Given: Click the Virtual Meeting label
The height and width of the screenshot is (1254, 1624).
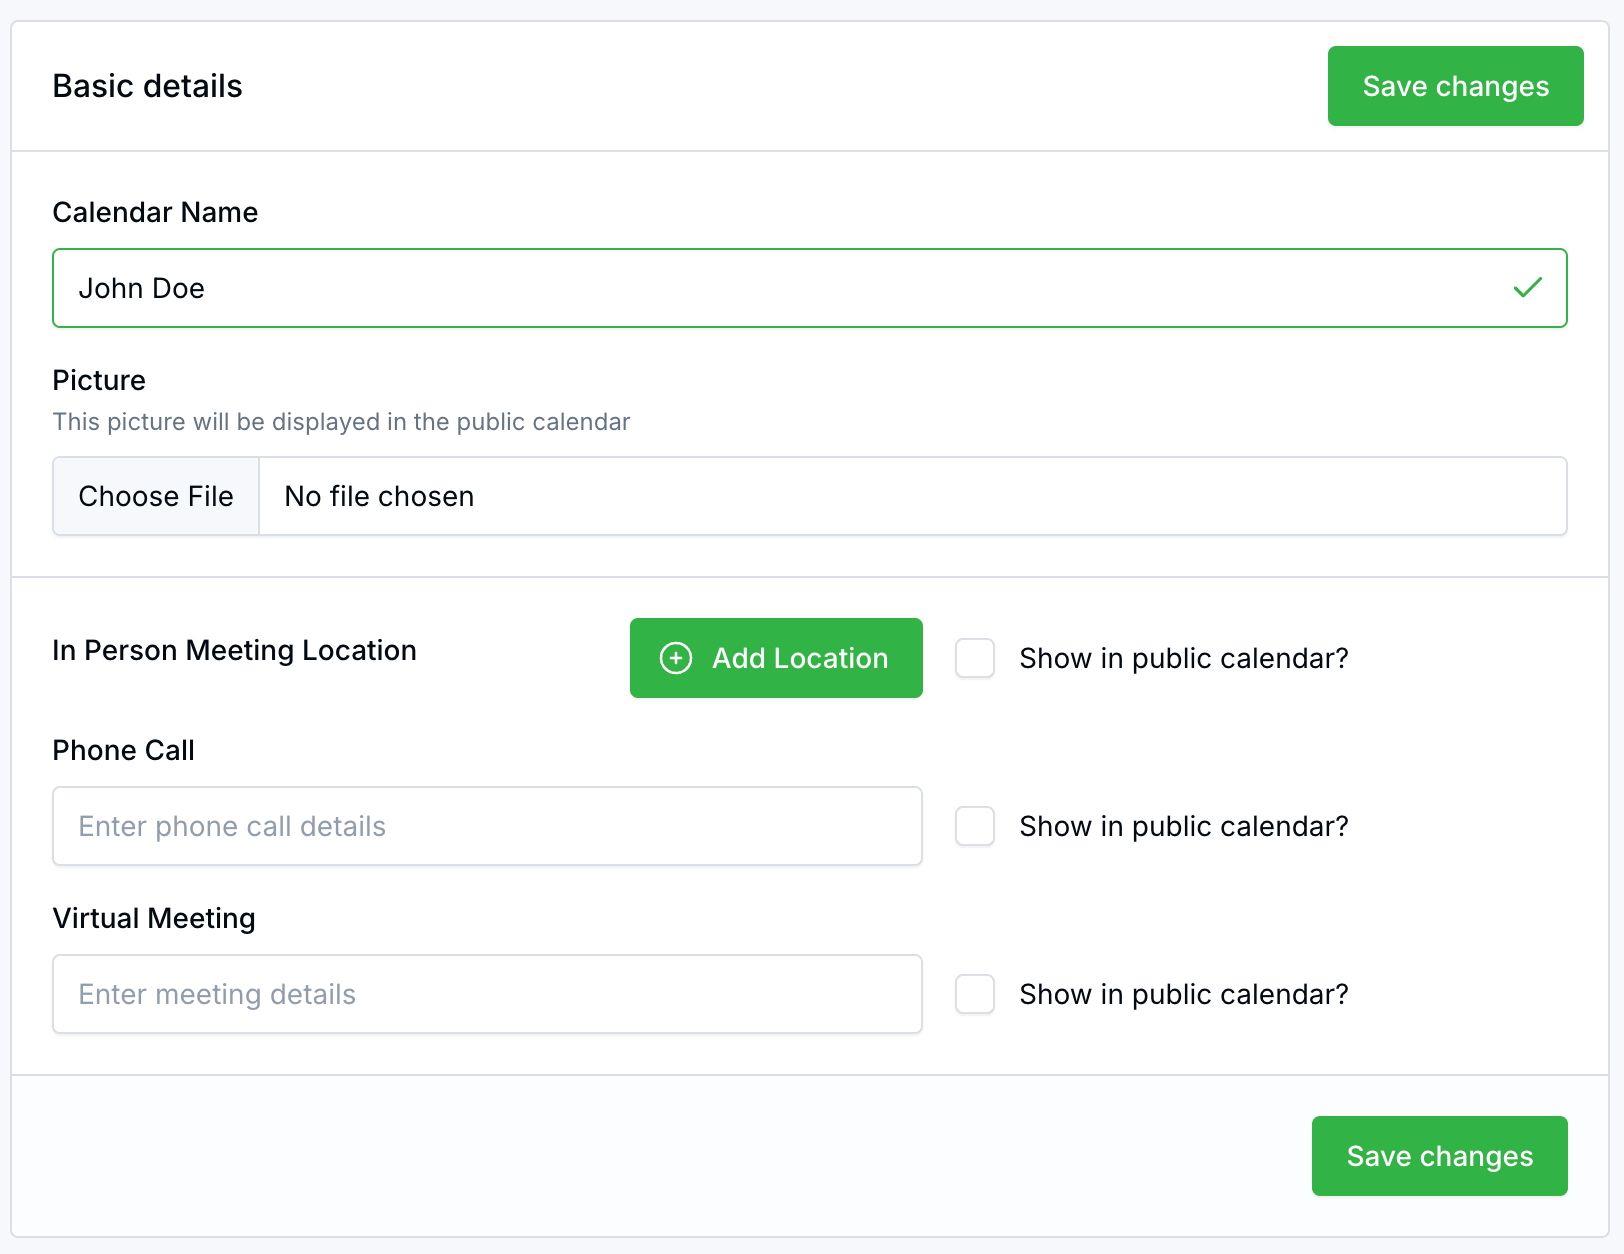Looking at the screenshot, I should pos(154,918).
